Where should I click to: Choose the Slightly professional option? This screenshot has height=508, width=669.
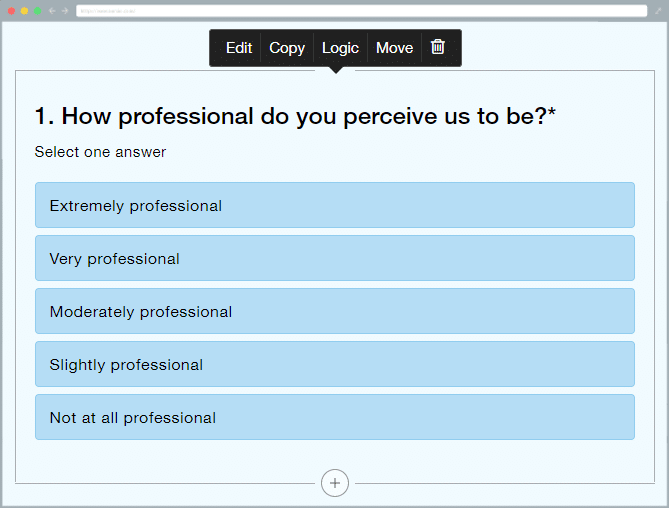[335, 364]
